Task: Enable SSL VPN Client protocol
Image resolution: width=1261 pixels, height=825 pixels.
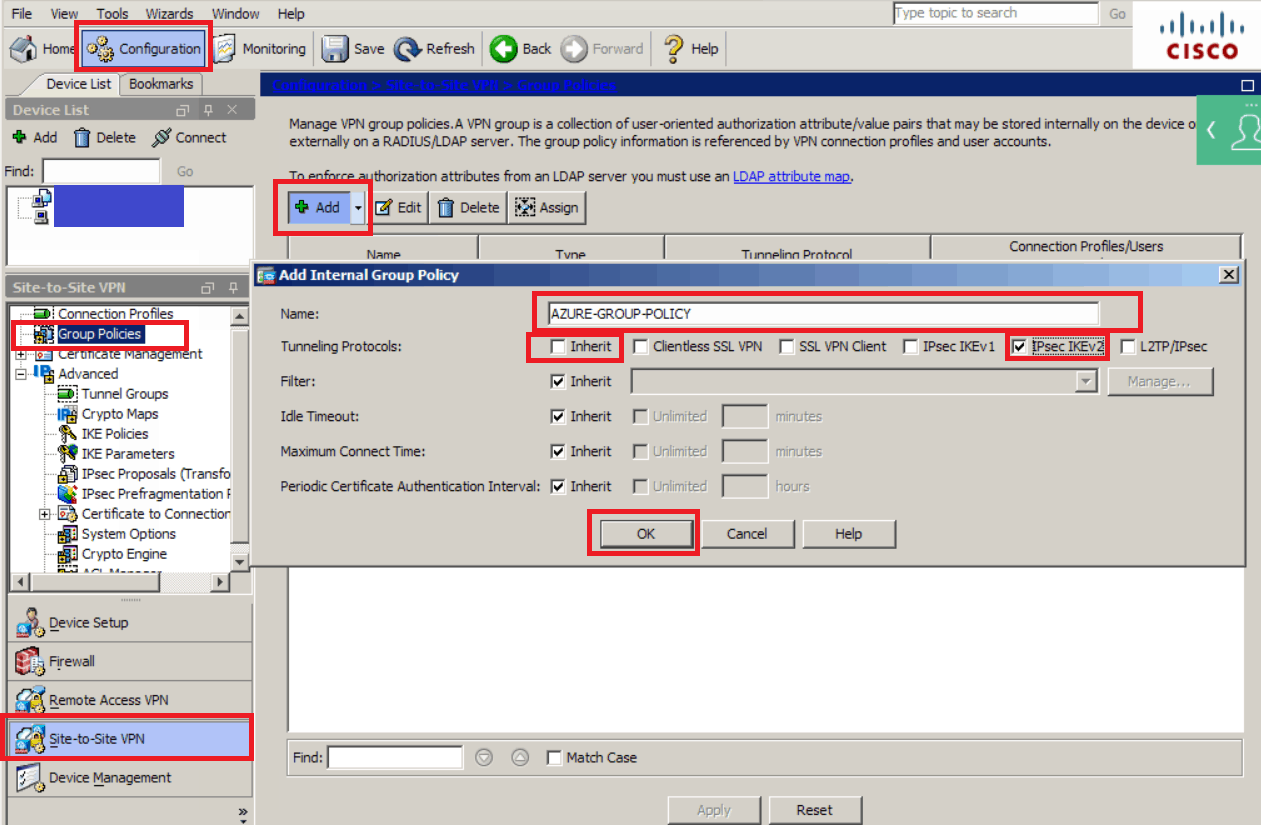Action: click(x=787, y=347)
